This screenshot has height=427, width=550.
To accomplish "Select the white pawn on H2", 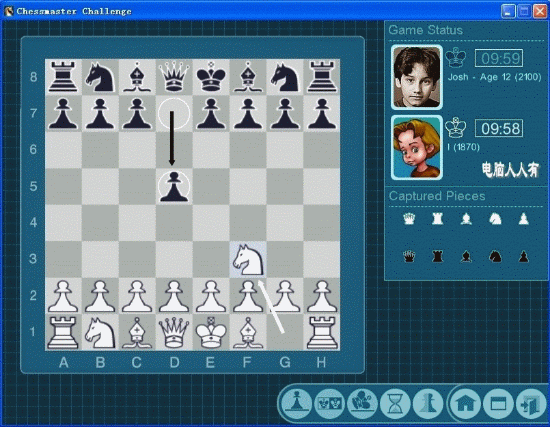I will 322,296.
